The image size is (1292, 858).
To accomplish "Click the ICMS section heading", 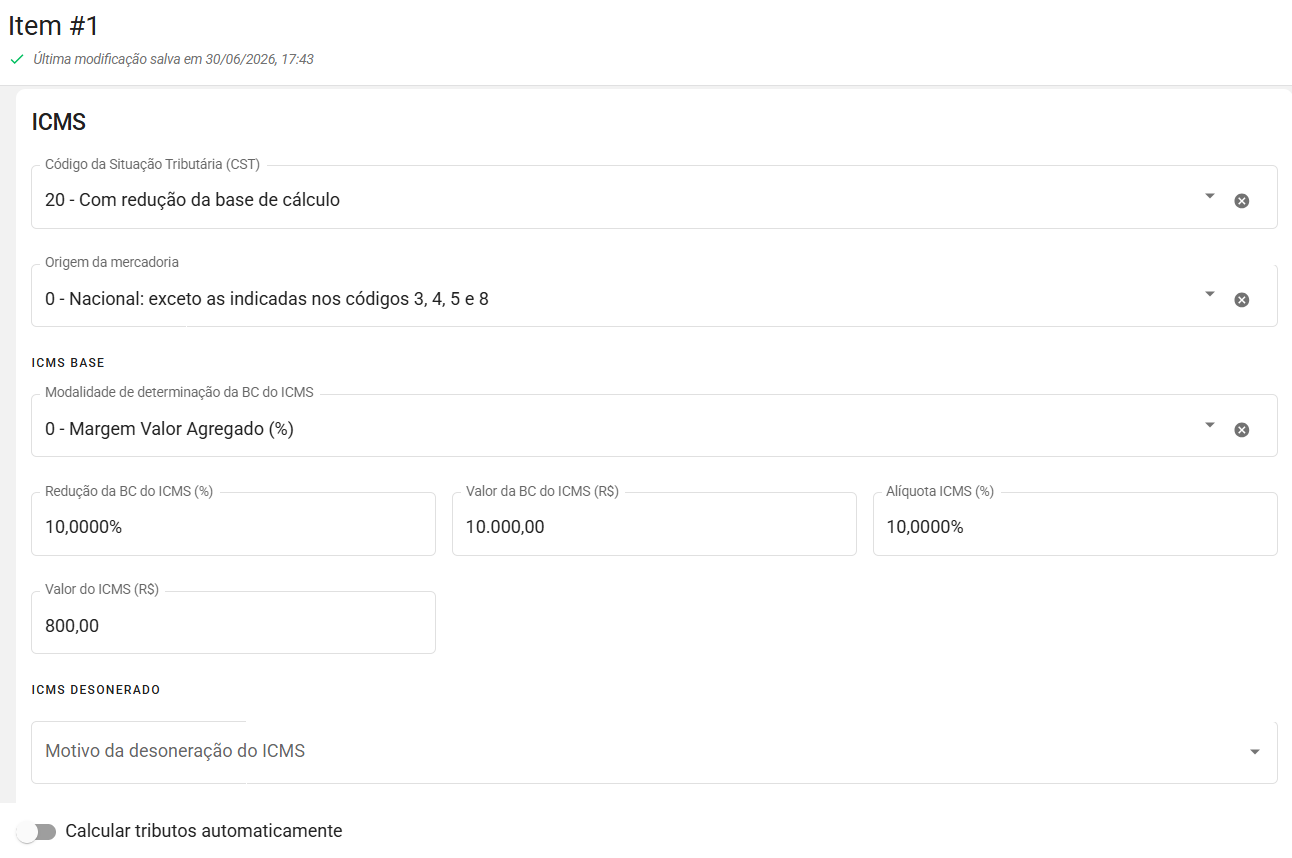I will coord(59,123).
